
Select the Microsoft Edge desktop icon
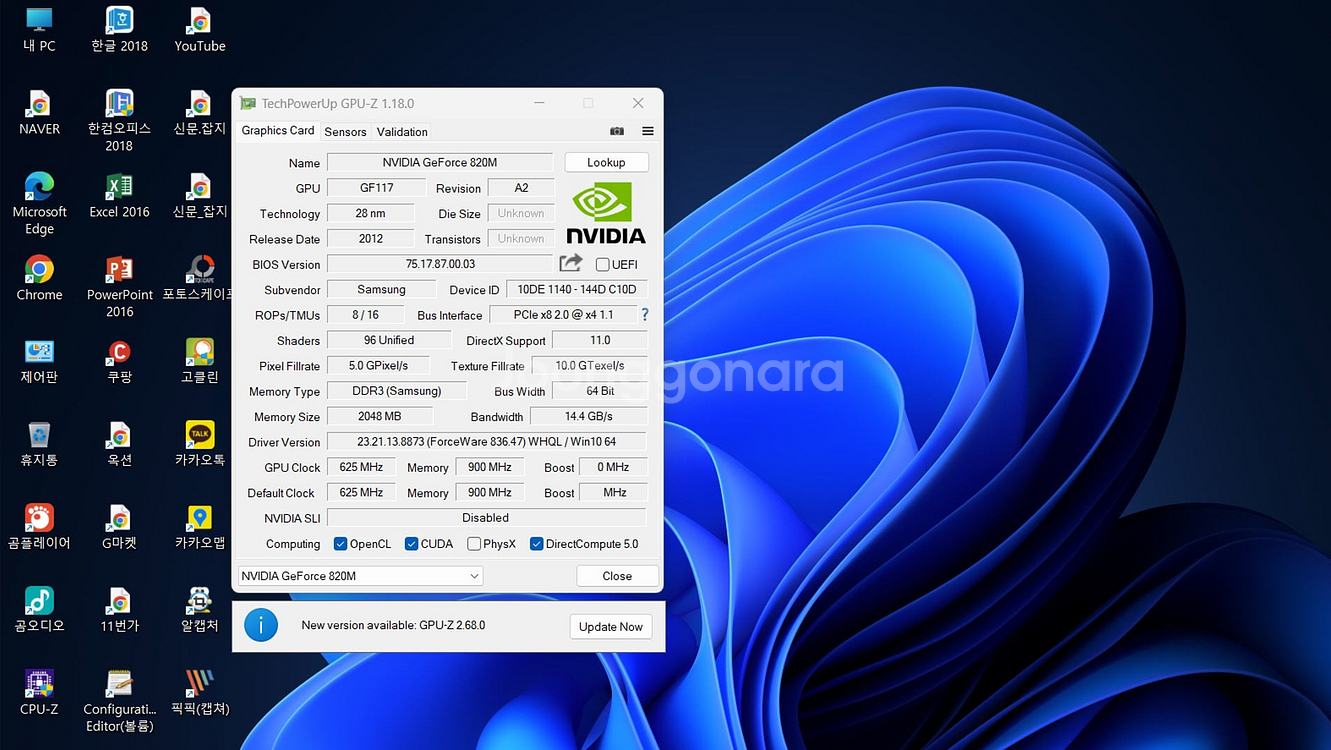coord(39,187)
